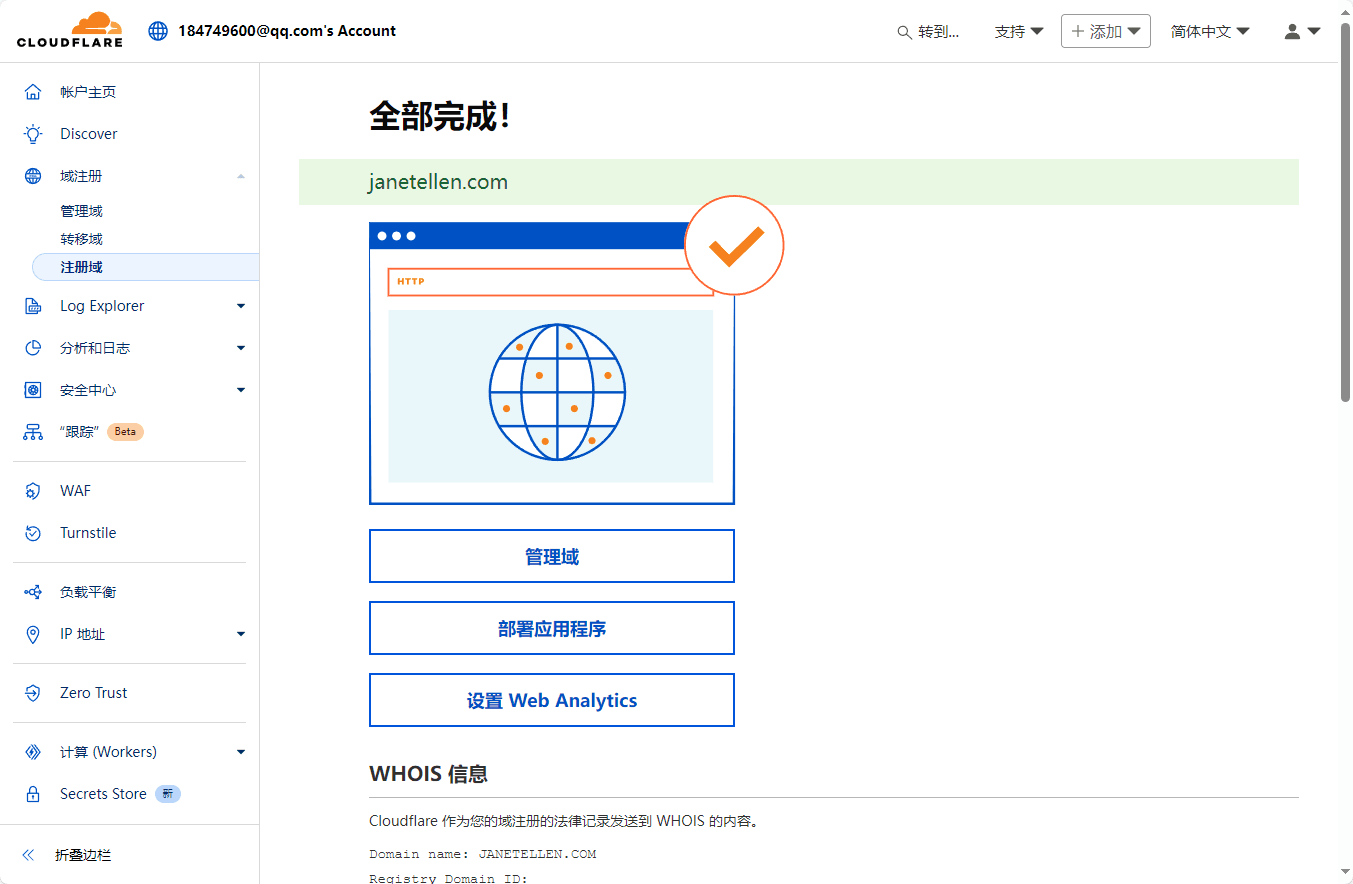The width and height of the screenshot is (1353, 884).
Task: Click the Turnstile icon in sidebar
Action: pos(33,533)
